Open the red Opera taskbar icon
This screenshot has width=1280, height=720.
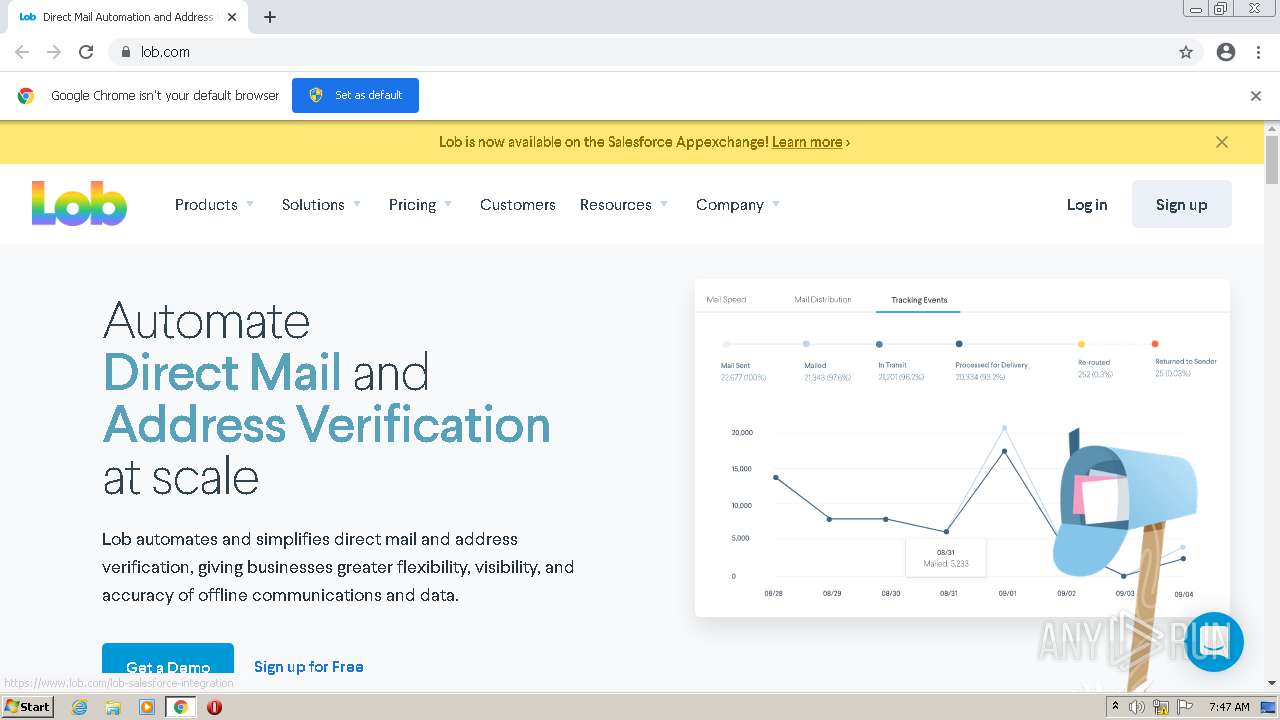coord(214,707)
